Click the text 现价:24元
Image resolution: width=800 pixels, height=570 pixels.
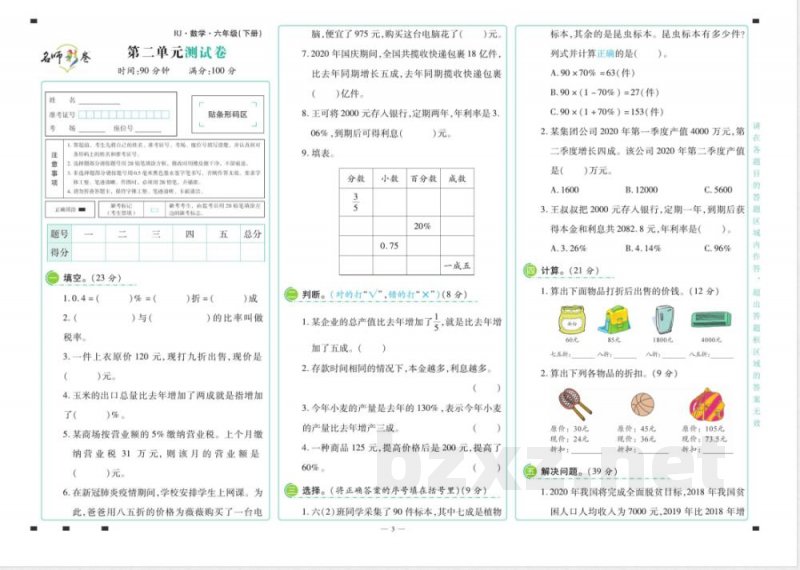click(x=570, y=439)
